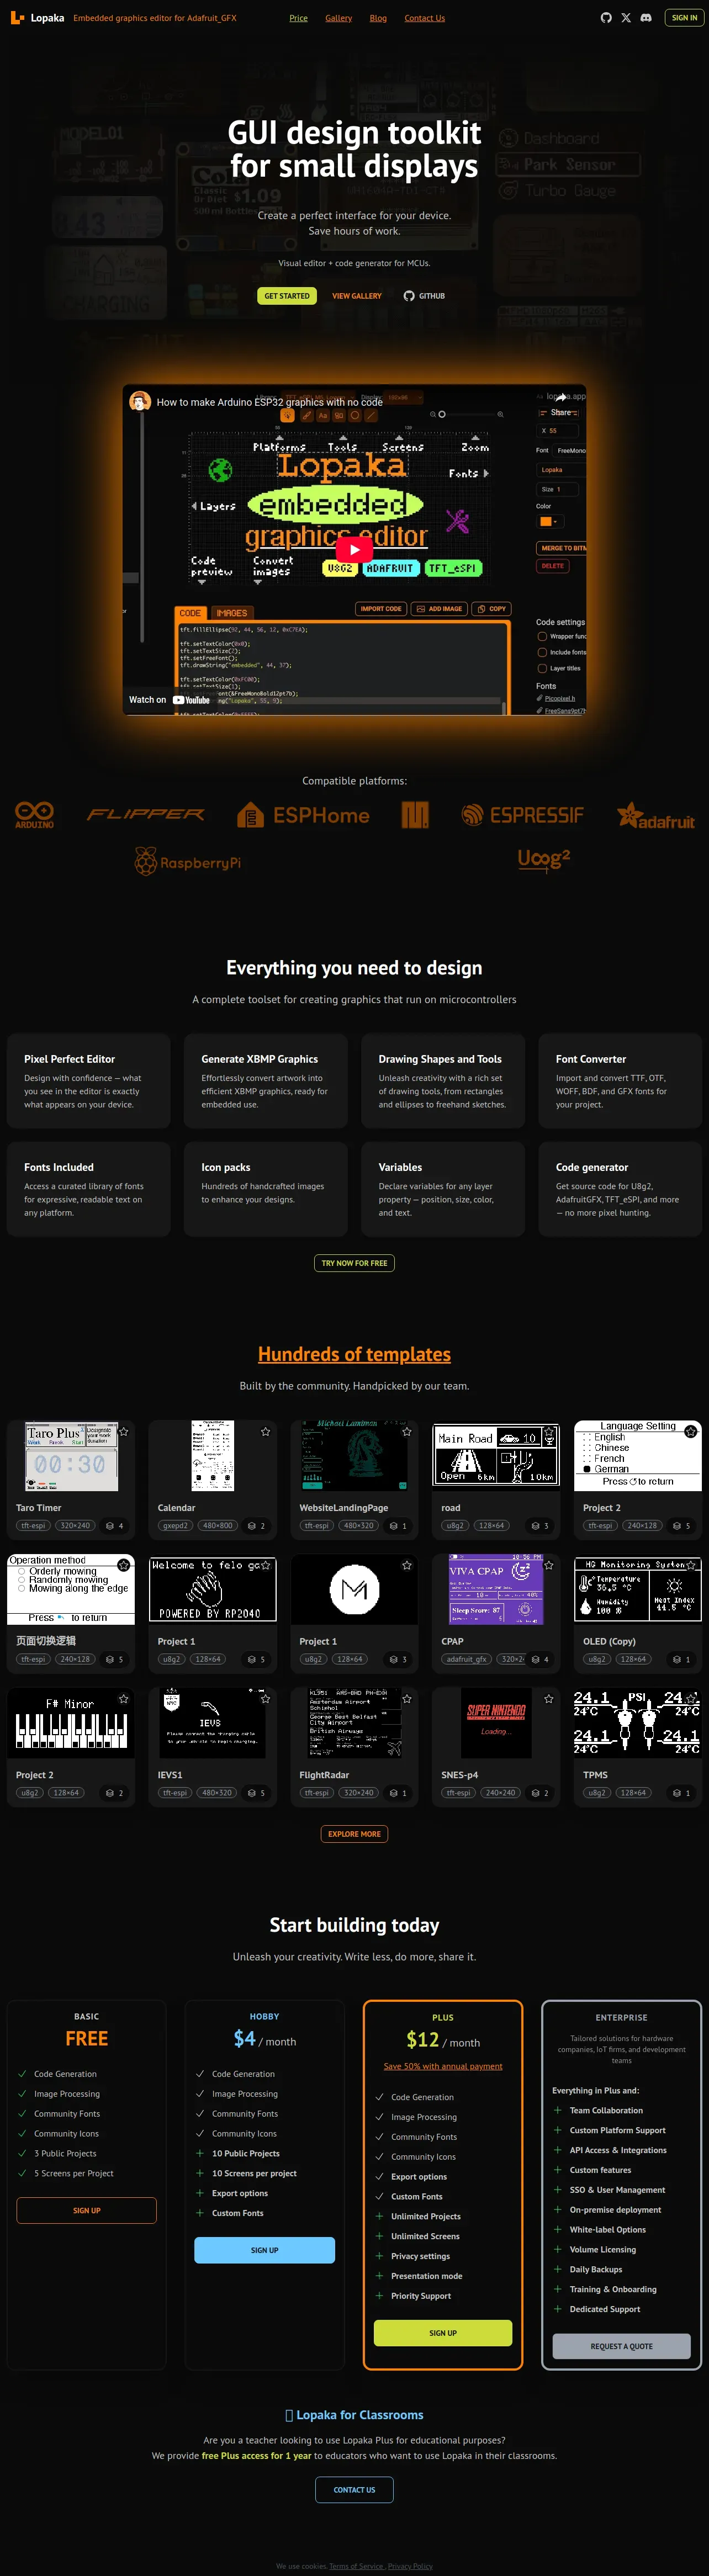This screenshot has height=2576, width=709.
Task: Open the FlightRadar template thumbnail
Action: point(354,1723)
